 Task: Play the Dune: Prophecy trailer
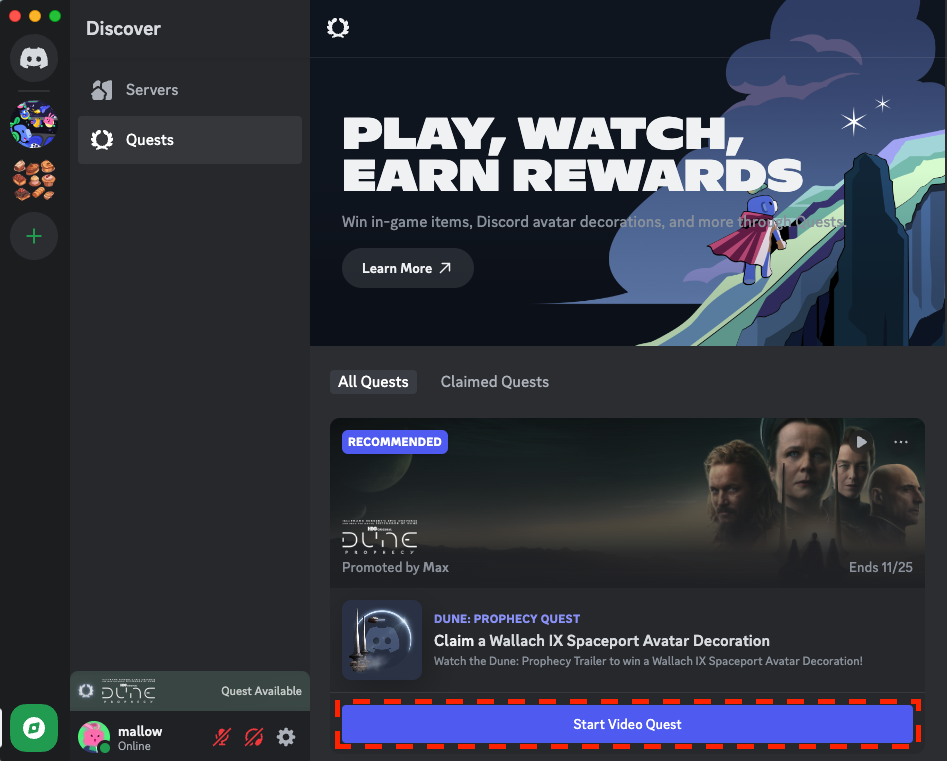pyautogui.click(x=861, y=441)
